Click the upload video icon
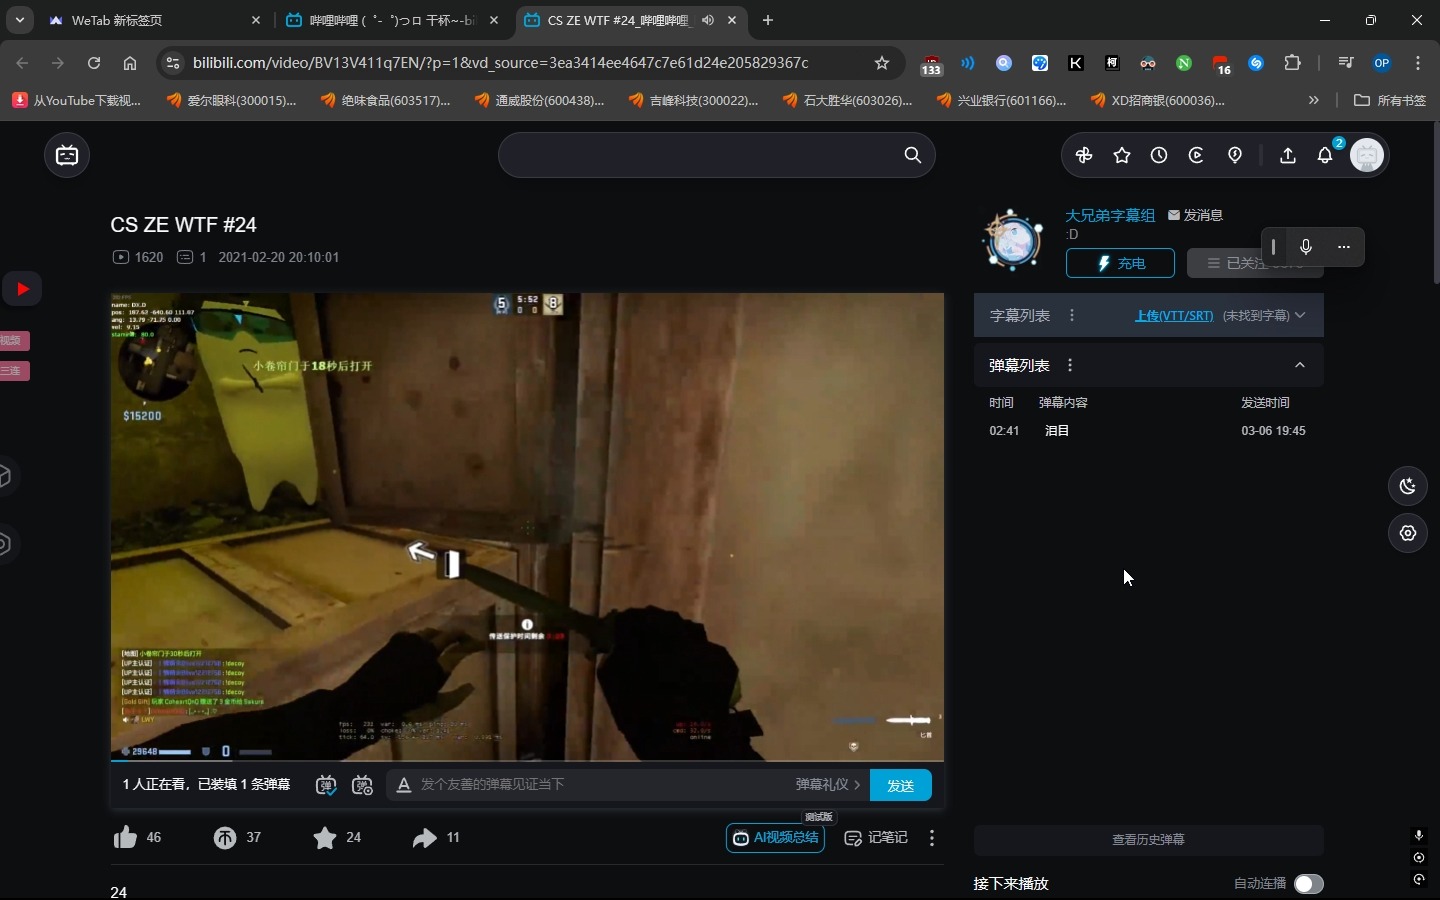The image size is (1440, 900). pos(1288,155)
